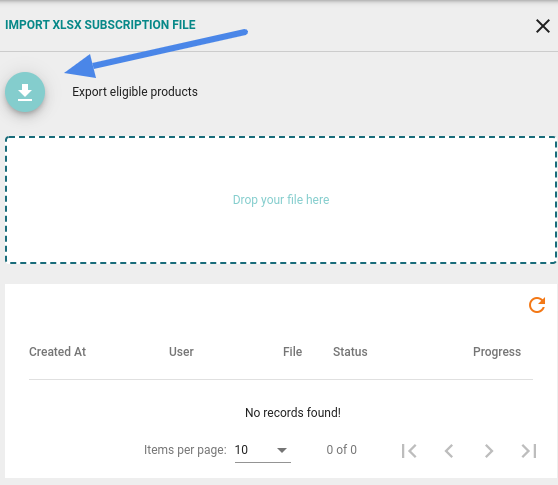
Task: Close the import XLSX dialog
Action: [543, 26]
